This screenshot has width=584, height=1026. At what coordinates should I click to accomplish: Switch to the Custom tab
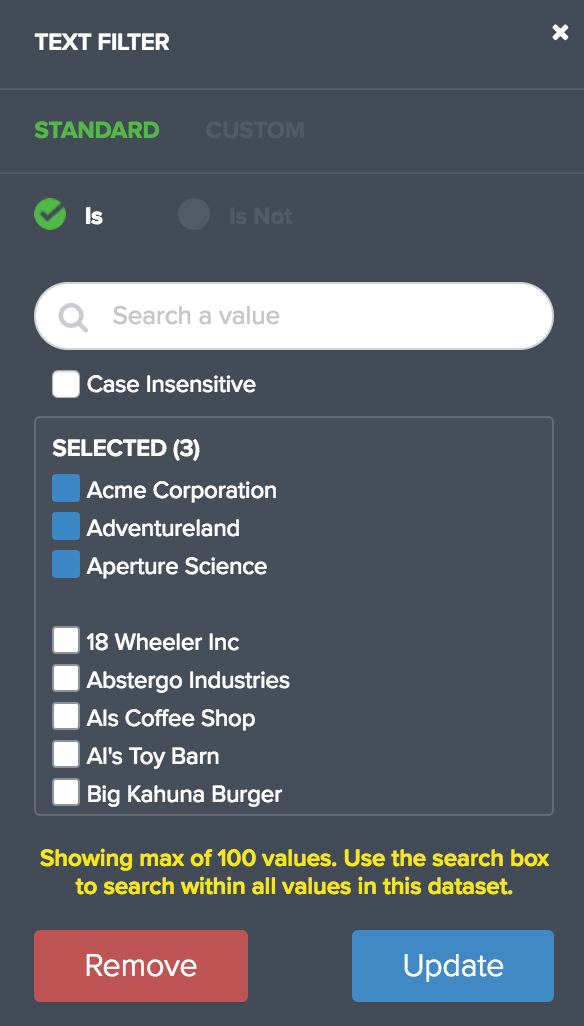pos(255,130)
